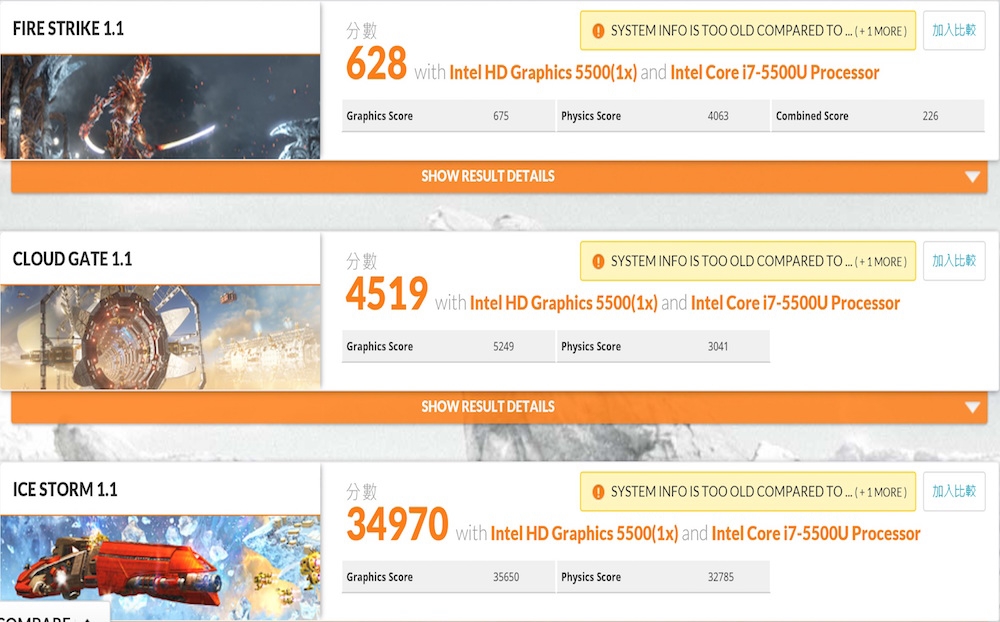This screenshot has height=622, width=1000.
Task: Click Cloud Gate Graphics Score value 5249
Action: point(503,346)
